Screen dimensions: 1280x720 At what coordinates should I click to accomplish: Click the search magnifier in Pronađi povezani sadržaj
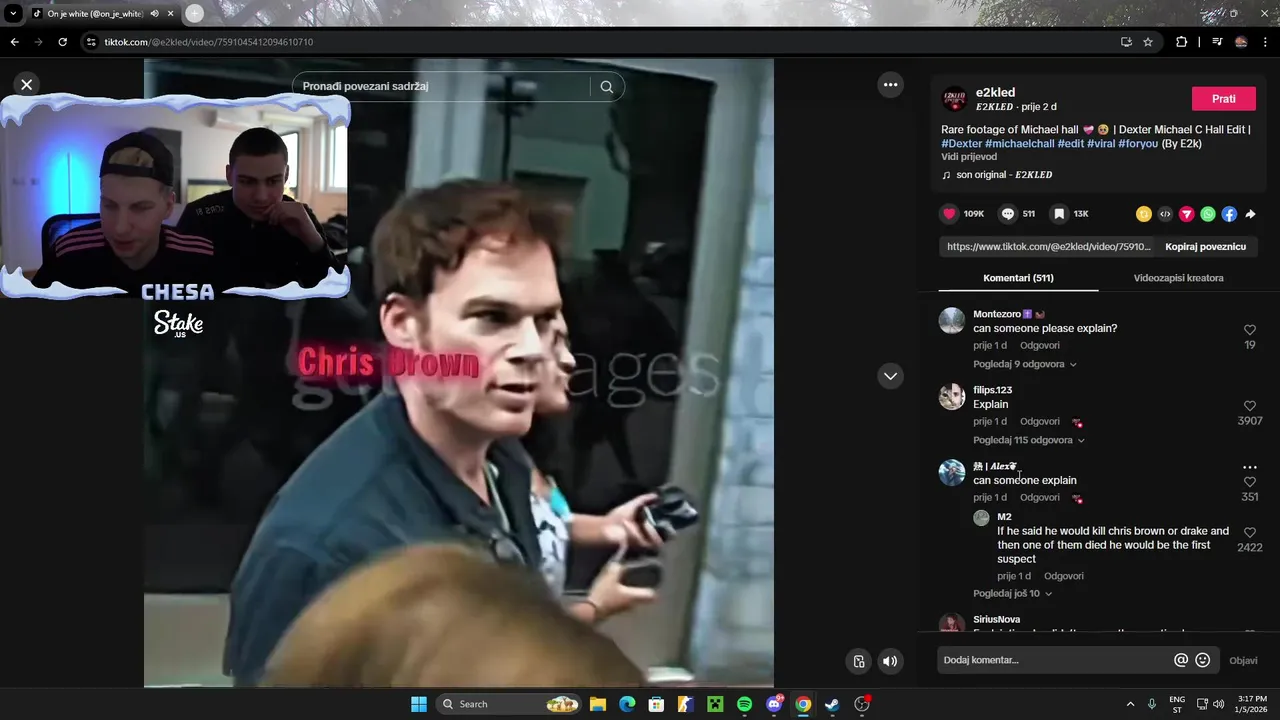(x=607, y=87)
